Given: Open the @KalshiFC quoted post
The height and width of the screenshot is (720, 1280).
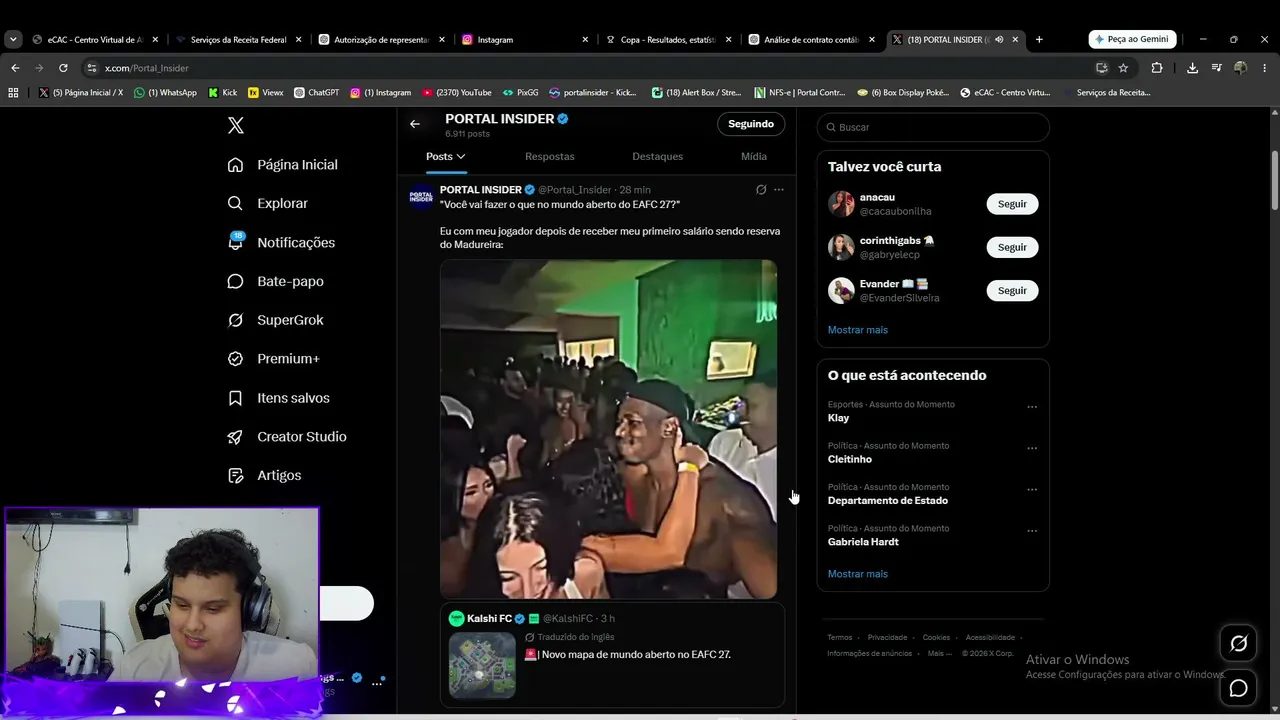Looking at the screenshot, I should 612,655.
